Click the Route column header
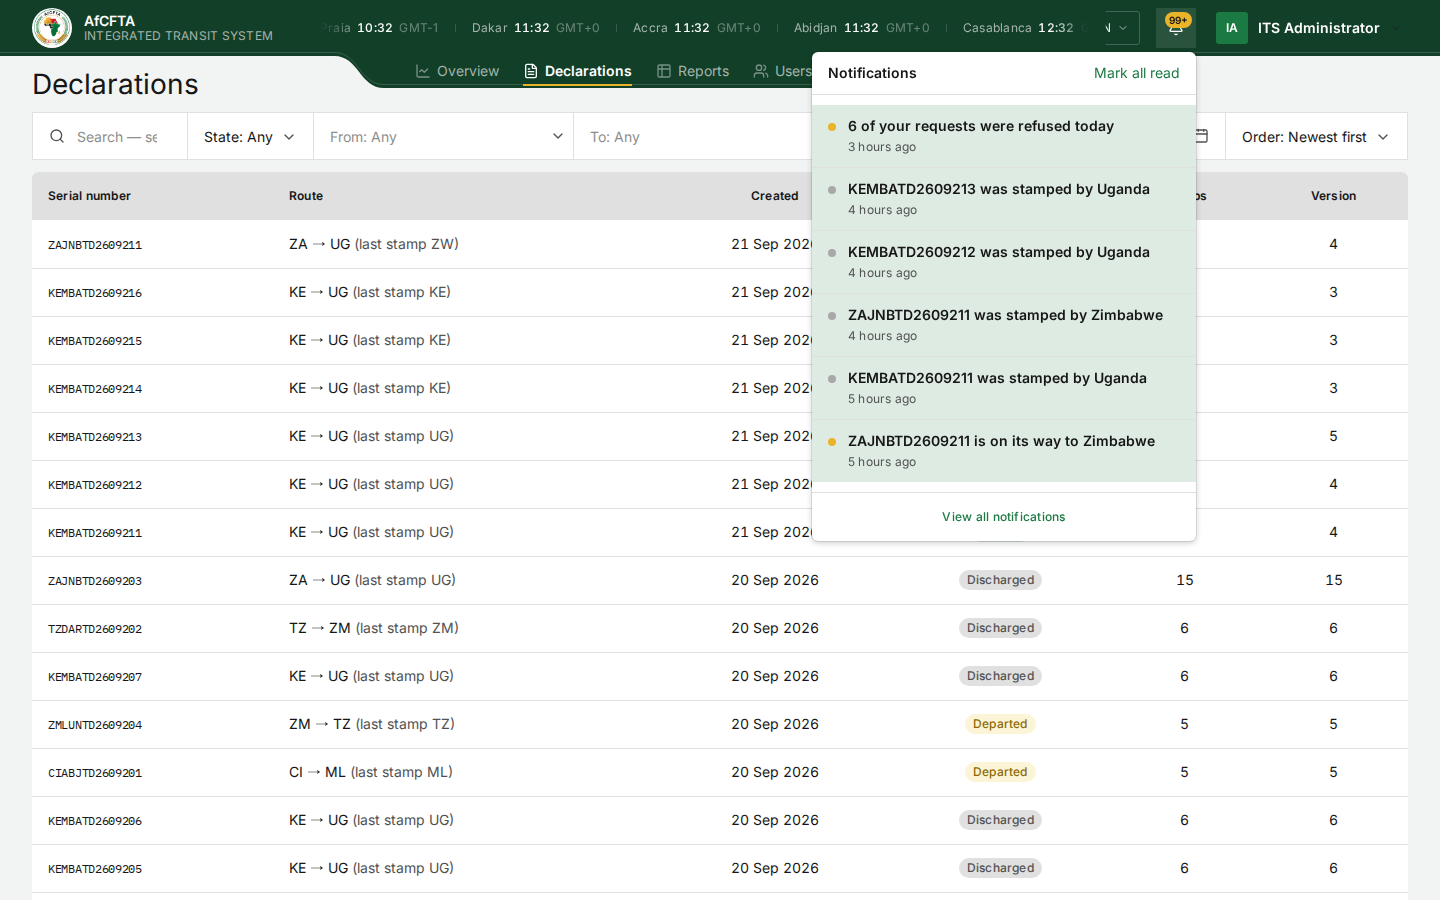Image resolution: width=1440 pixels, height=900 pixels. pyautogui.click(x=306, y=196)
